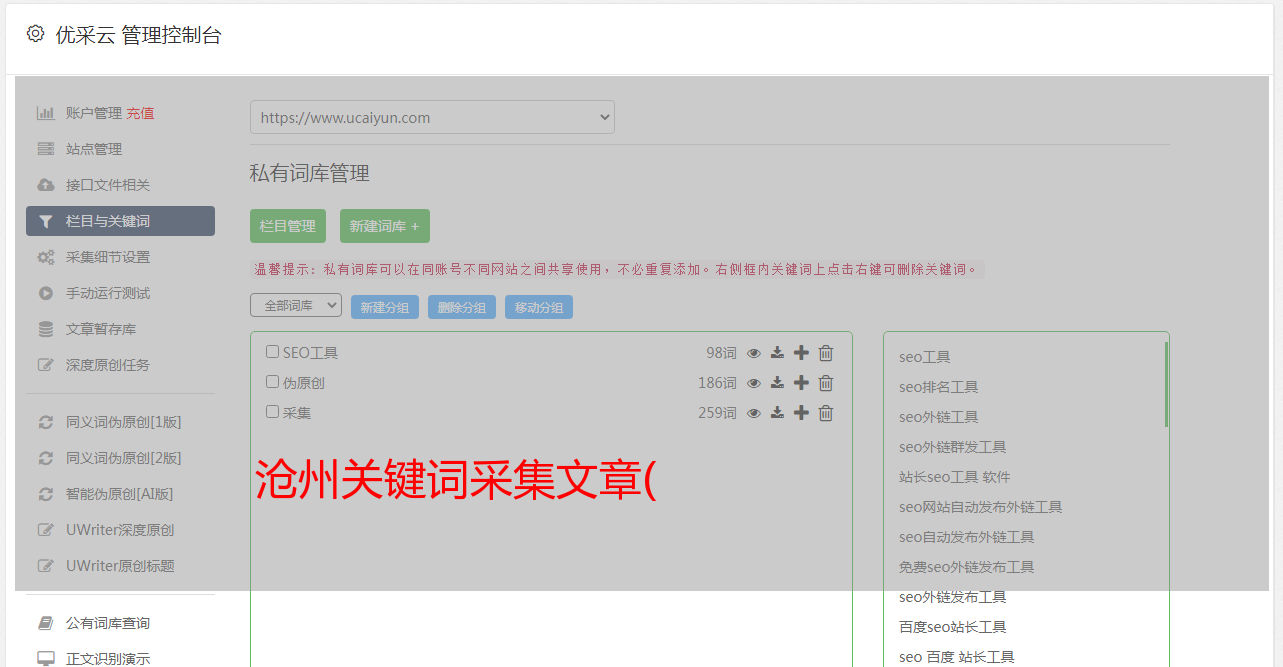The width and height of the screenshot is (1283, 667).
Task: Add keywords to SEO工具 library
Action: pyautogui.click(x=801, y=353)
